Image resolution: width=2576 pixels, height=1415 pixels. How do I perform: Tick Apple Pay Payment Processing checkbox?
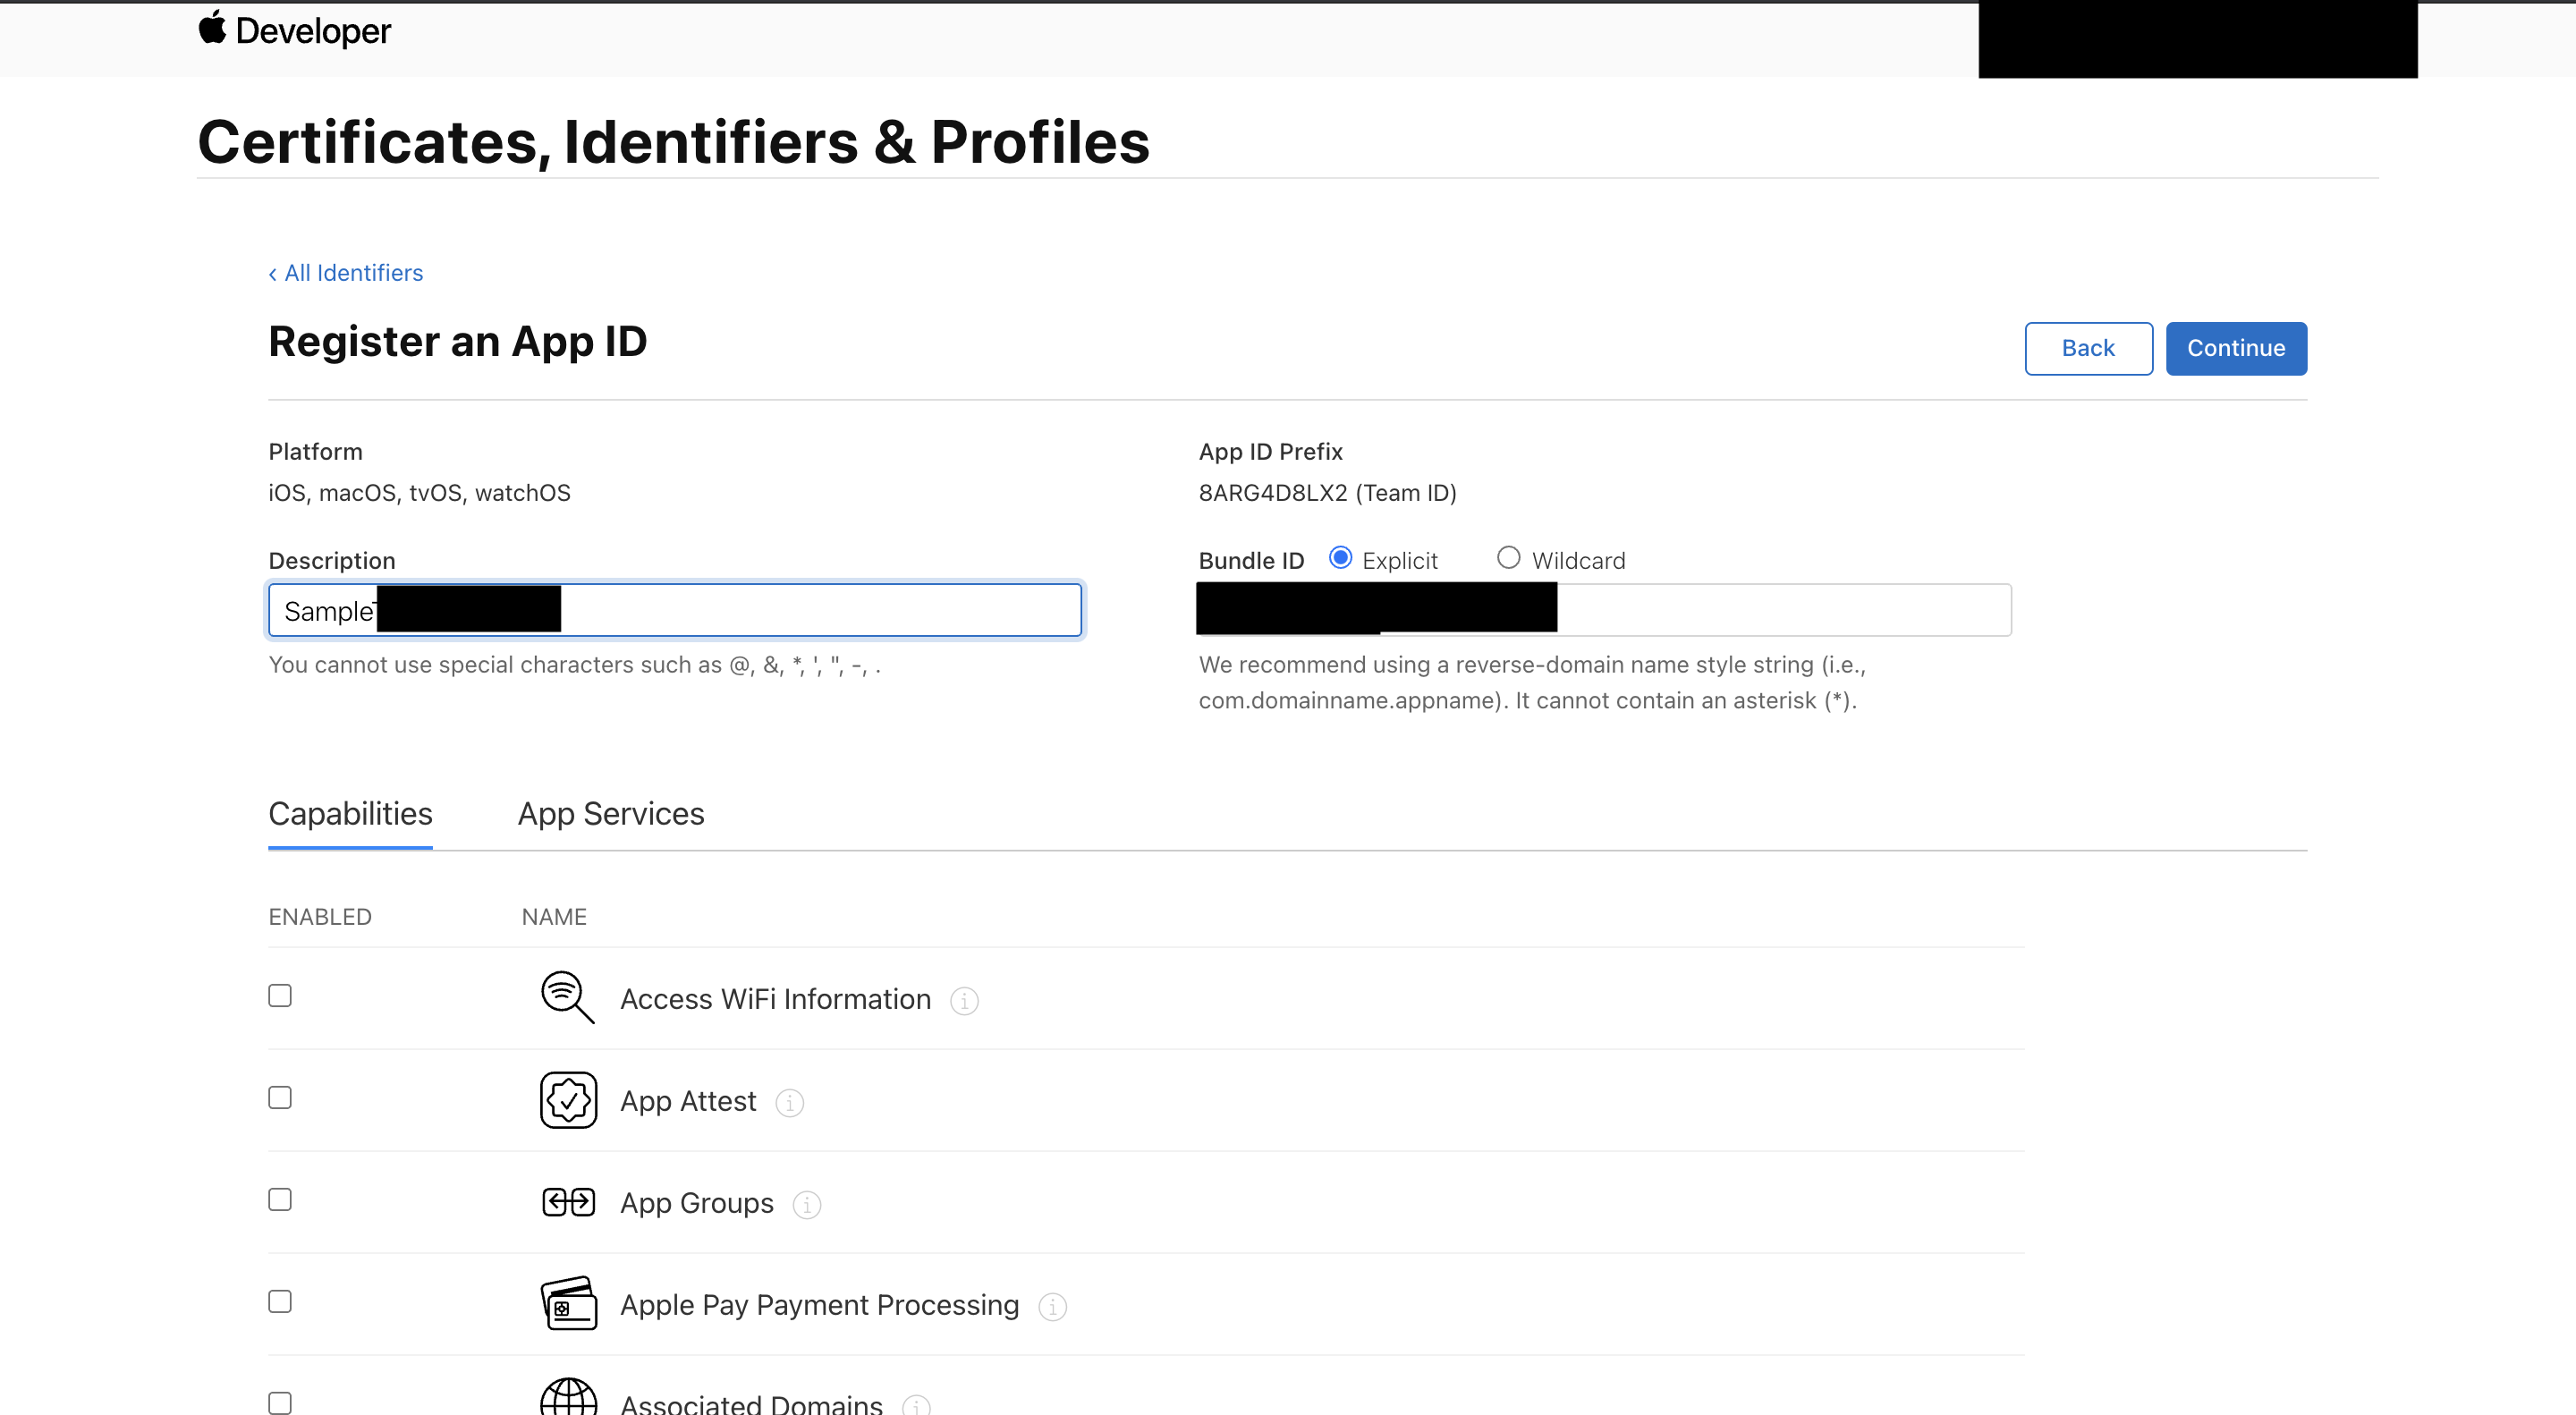280,1302
